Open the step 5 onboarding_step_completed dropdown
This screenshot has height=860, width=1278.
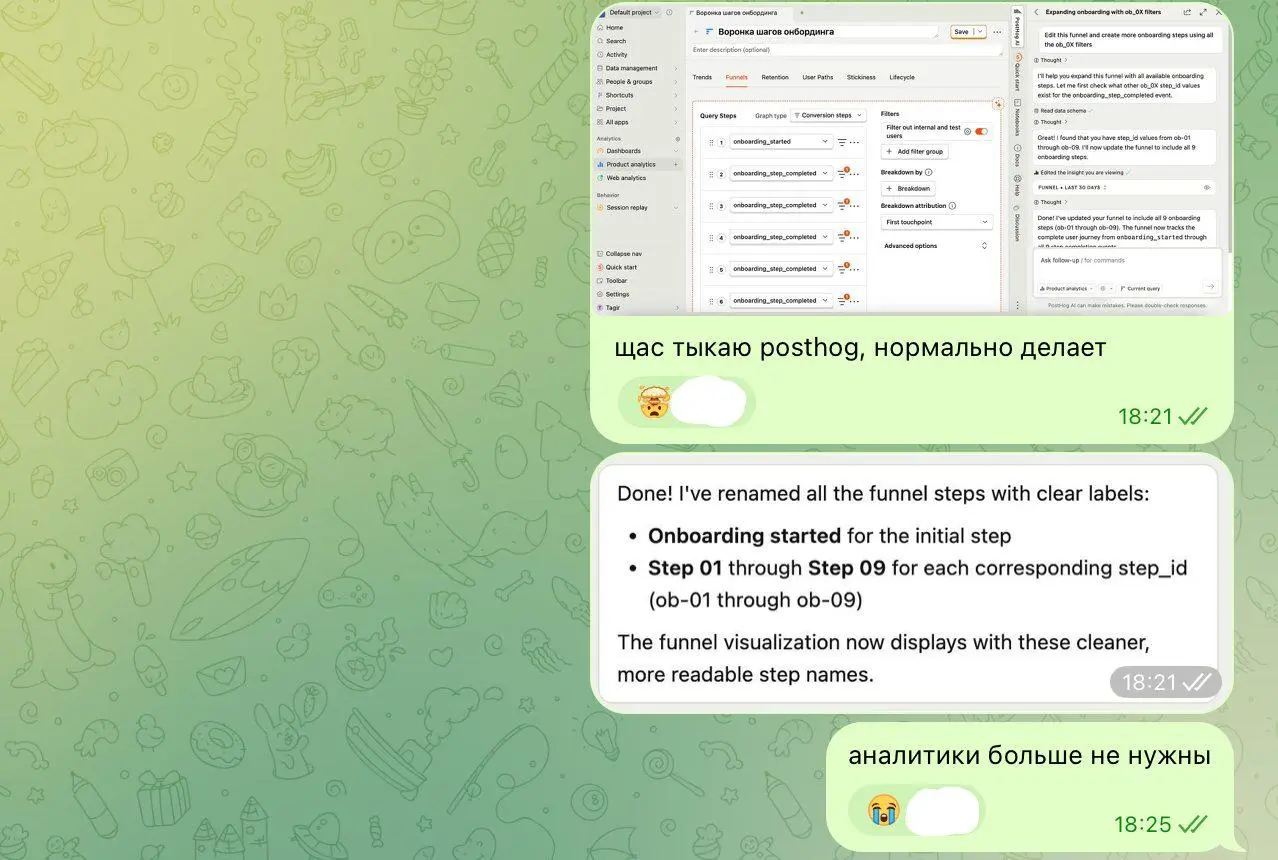(781, 269)
